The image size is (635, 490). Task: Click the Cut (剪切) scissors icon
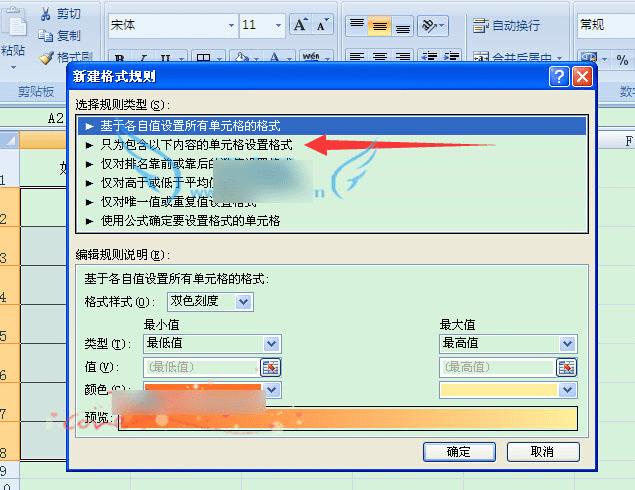tap(45, 14)
